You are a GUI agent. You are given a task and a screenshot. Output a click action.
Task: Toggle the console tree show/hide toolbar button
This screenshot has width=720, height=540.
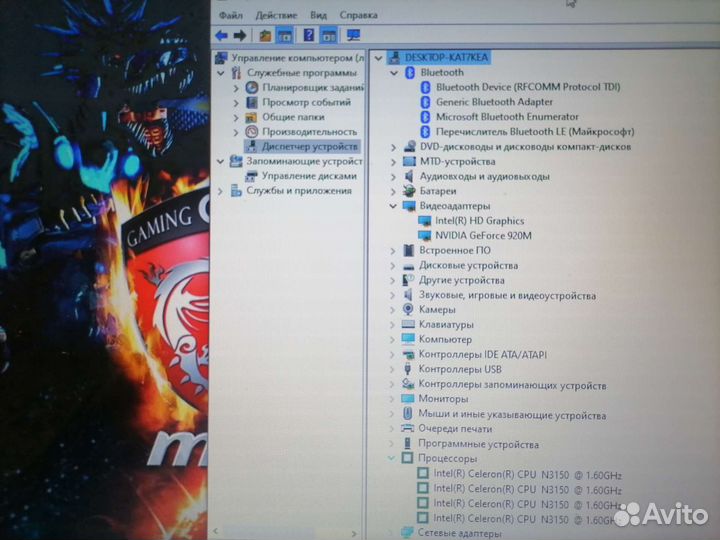[x=284, y=35]
